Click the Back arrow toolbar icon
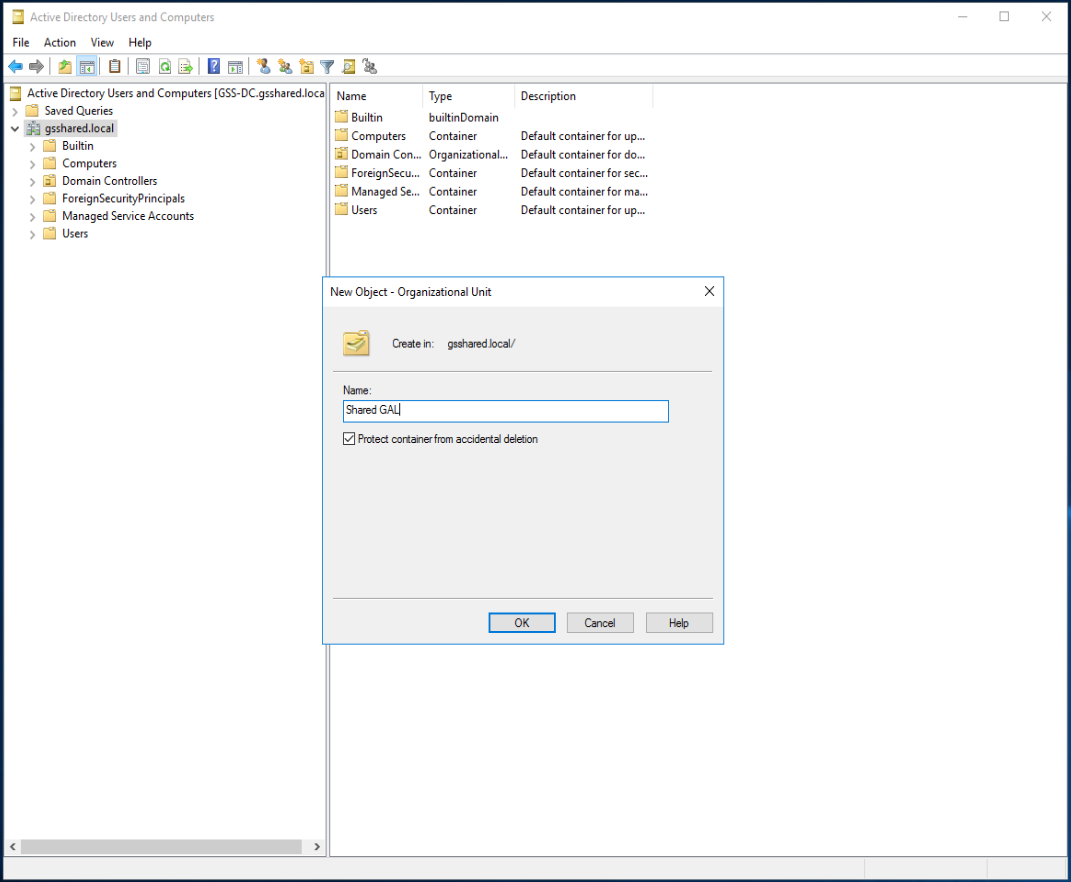The image size is (1071, 882). pos(15,67)
